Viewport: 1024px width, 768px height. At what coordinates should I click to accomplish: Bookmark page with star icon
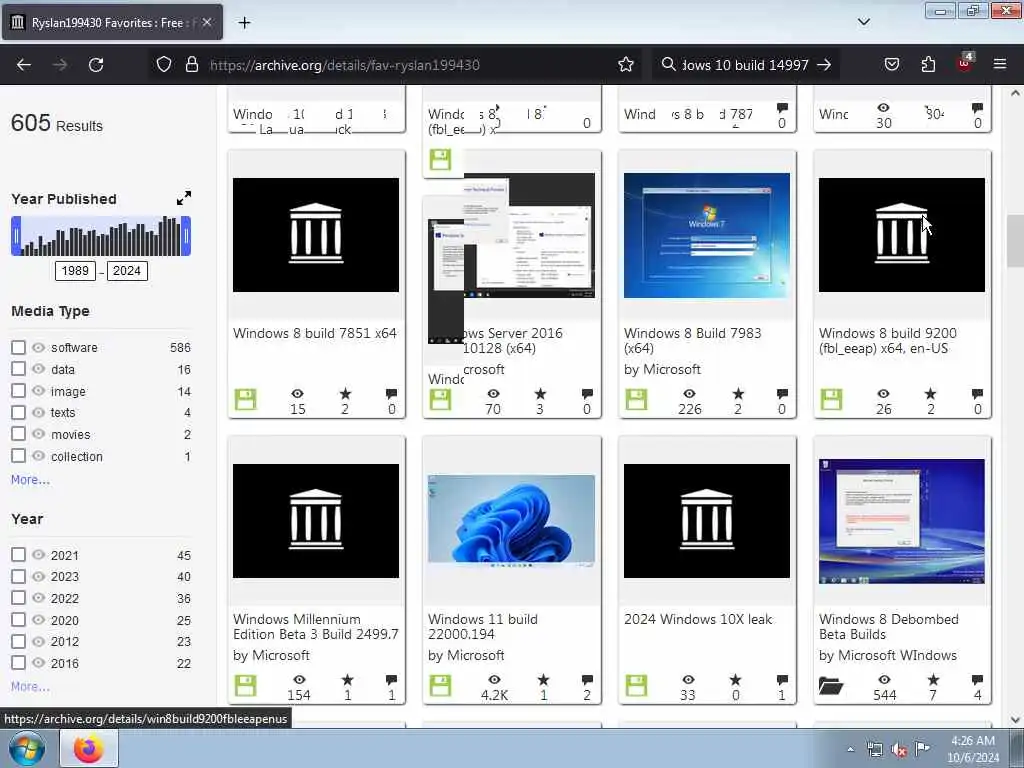(626, 64)
